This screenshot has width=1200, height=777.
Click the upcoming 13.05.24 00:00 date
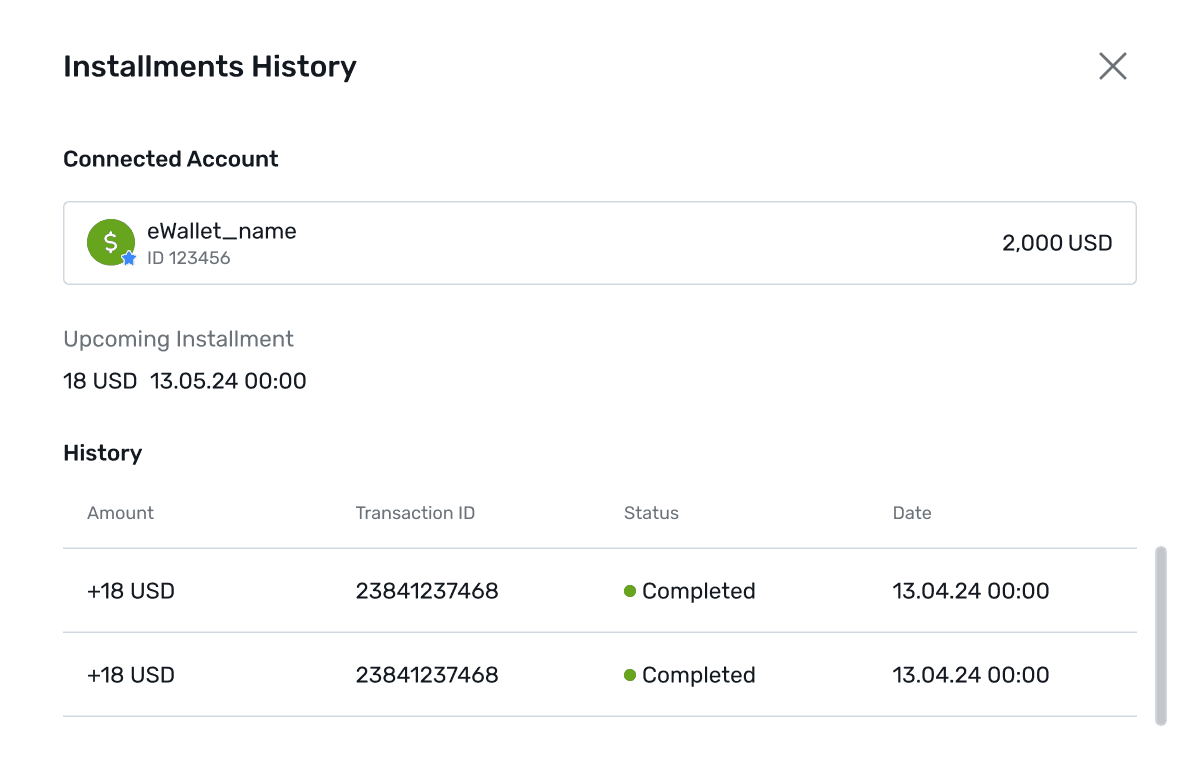[228, 381]
